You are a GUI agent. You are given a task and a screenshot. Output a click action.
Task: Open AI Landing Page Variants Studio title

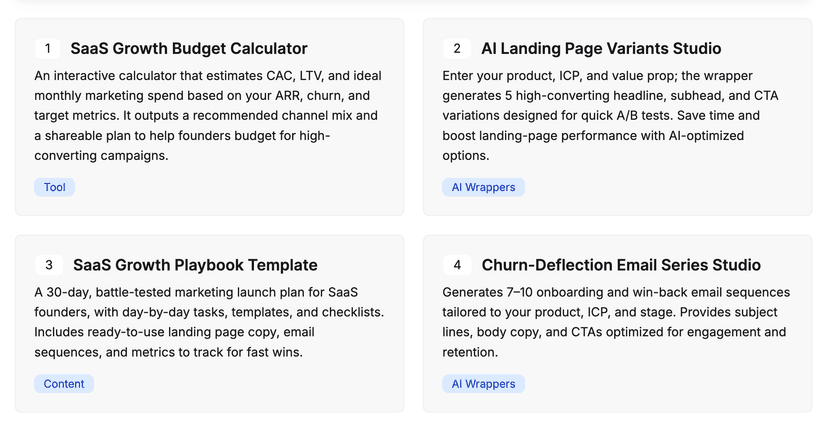[601, 48]
